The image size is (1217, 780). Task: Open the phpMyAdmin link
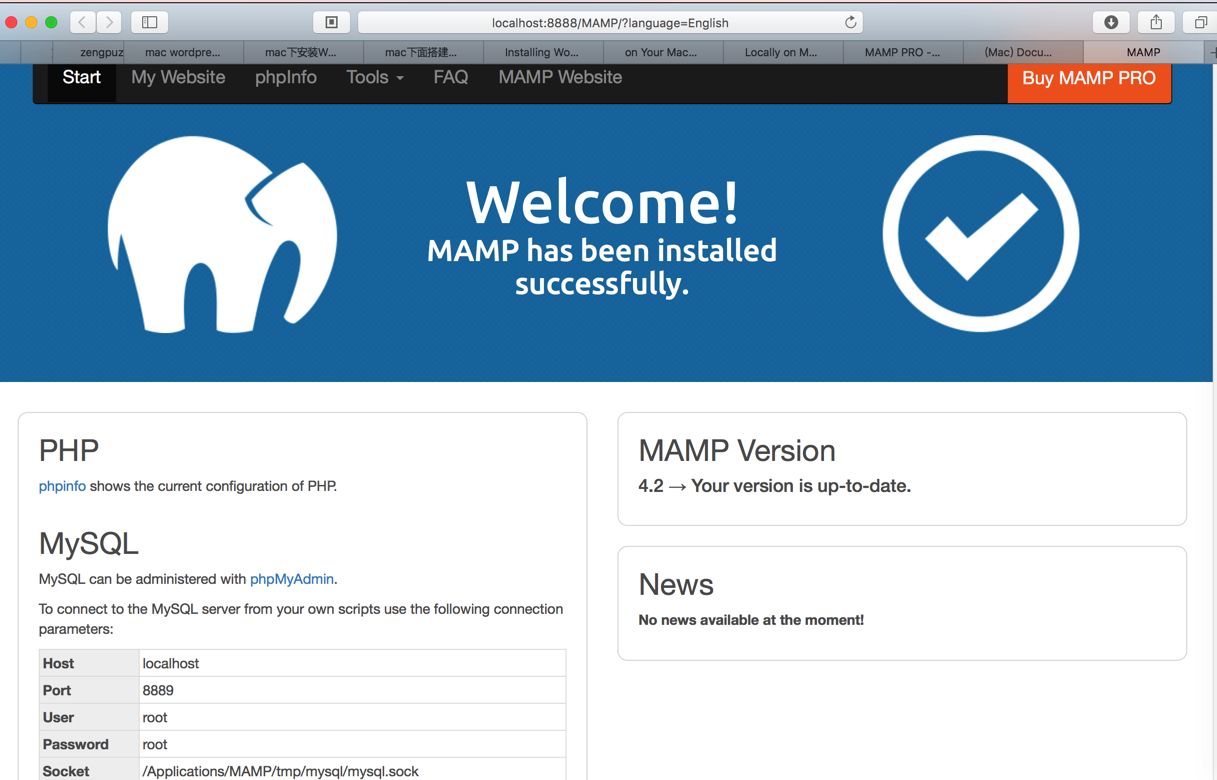[x=292, y=579]
